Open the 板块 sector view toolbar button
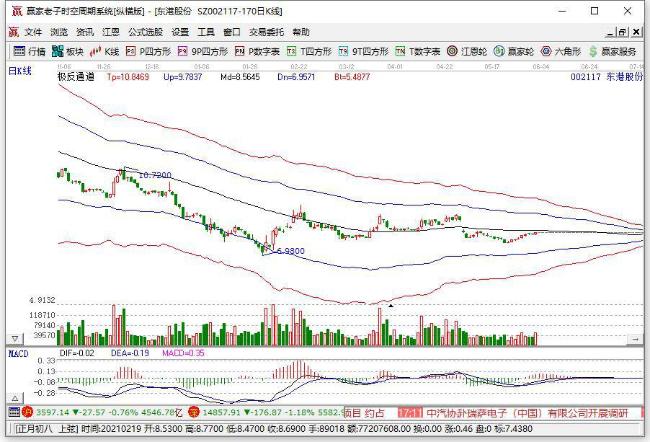 (68, 51)
